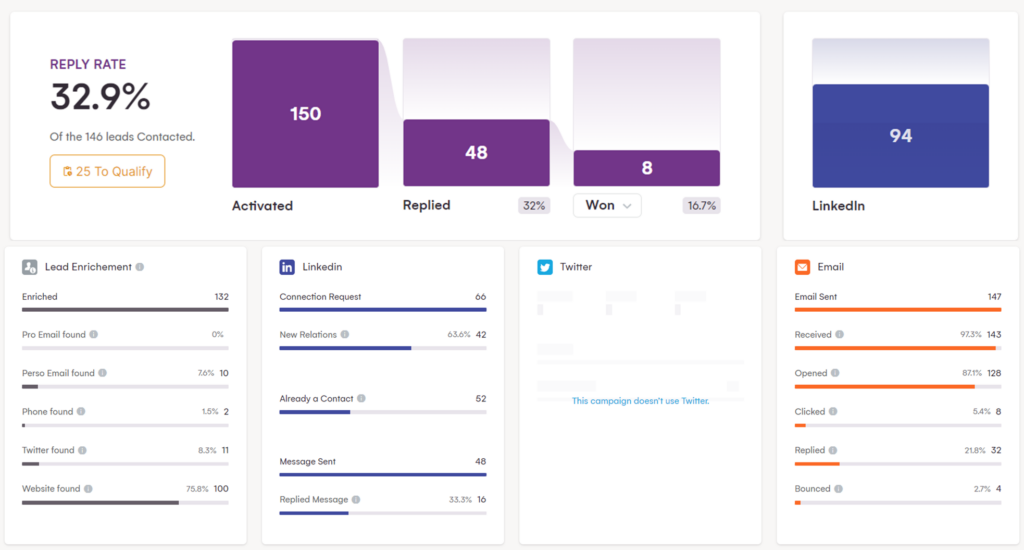Click the Activated funnel bar showing 150
This screenshot has width=1024, height=550.
point(305,114)
